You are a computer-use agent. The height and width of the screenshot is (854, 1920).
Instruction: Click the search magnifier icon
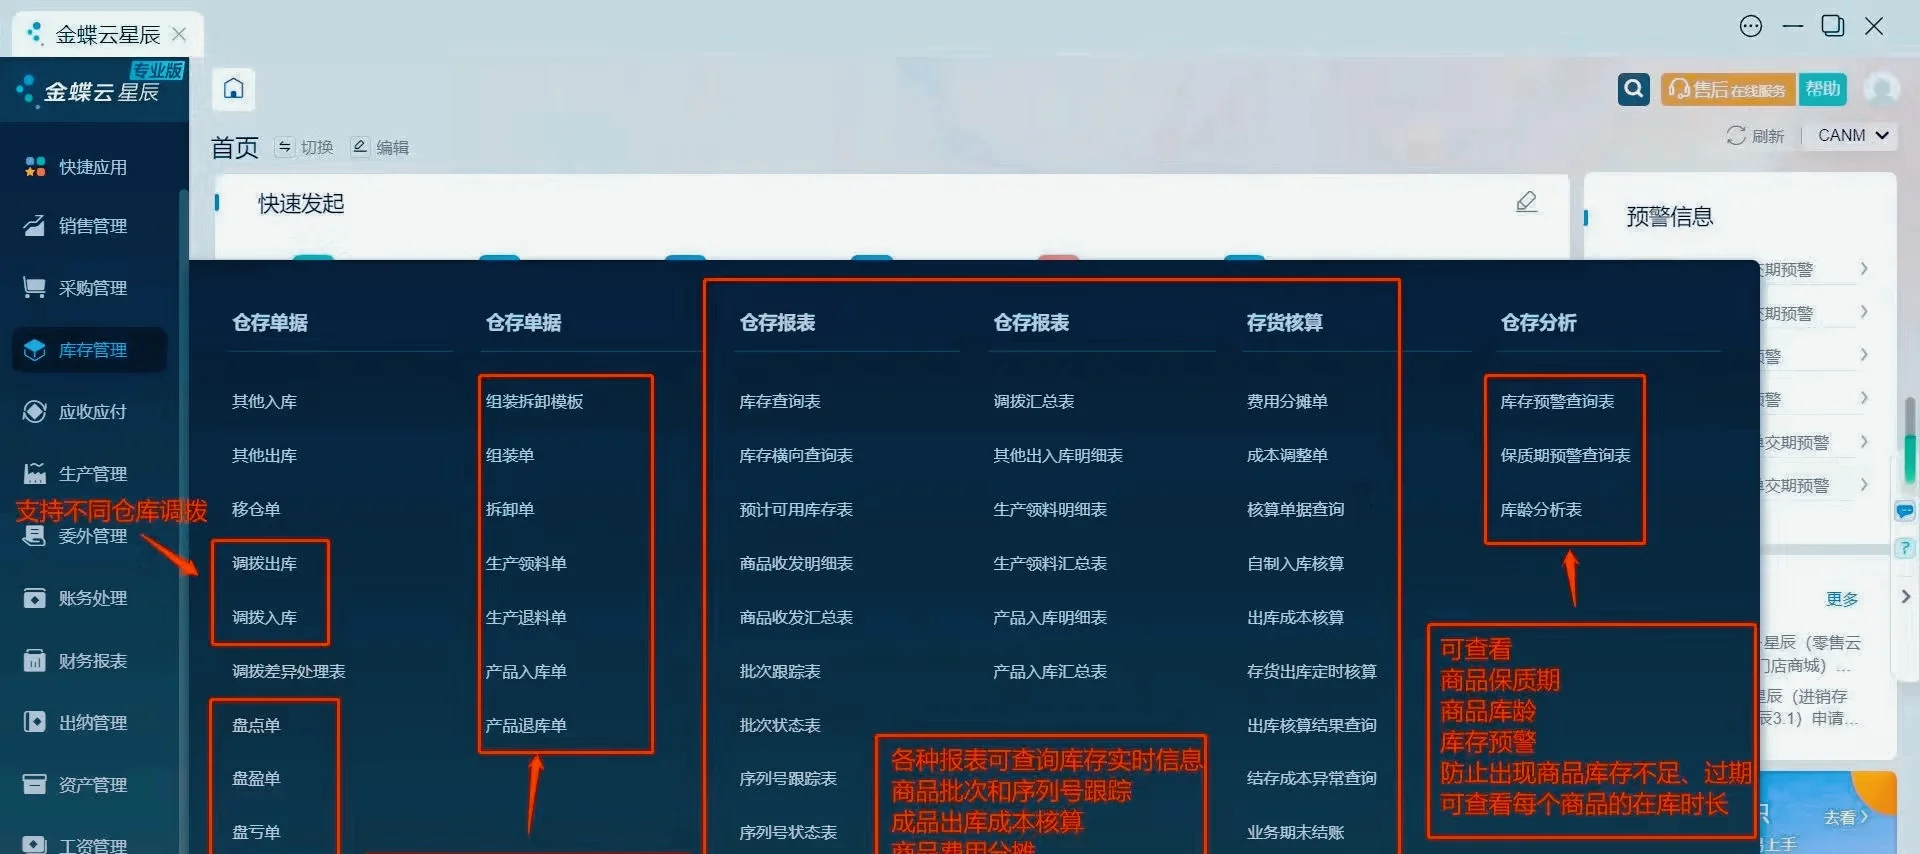click(1634, 89)
